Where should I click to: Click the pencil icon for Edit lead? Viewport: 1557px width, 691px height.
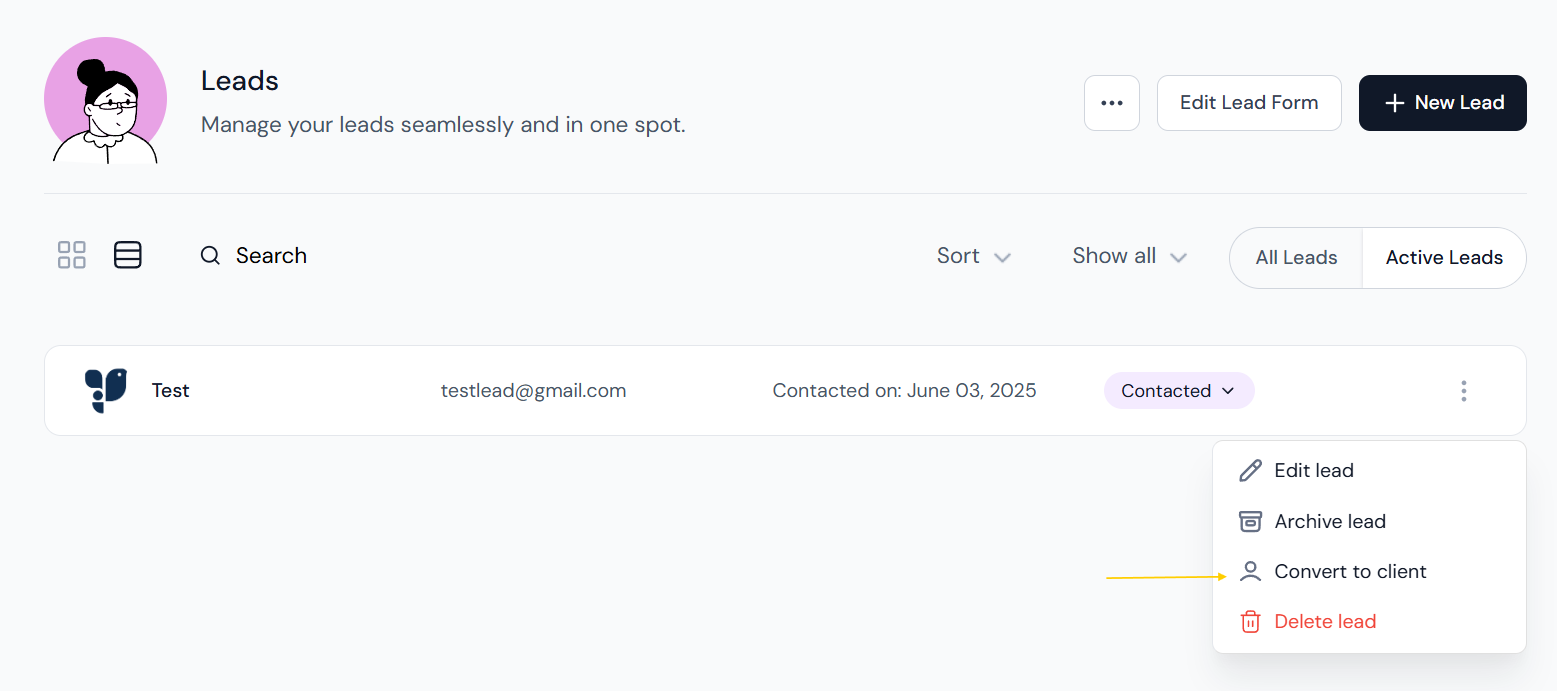pos(1250,471)
